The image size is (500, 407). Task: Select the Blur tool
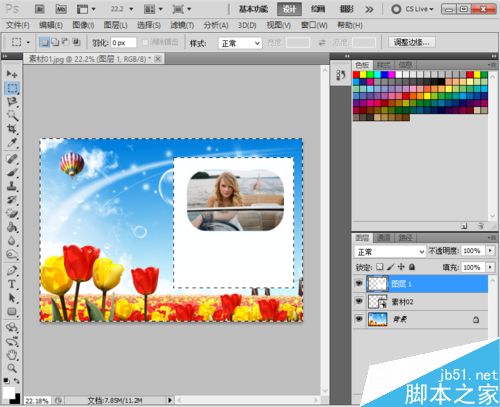12,241
